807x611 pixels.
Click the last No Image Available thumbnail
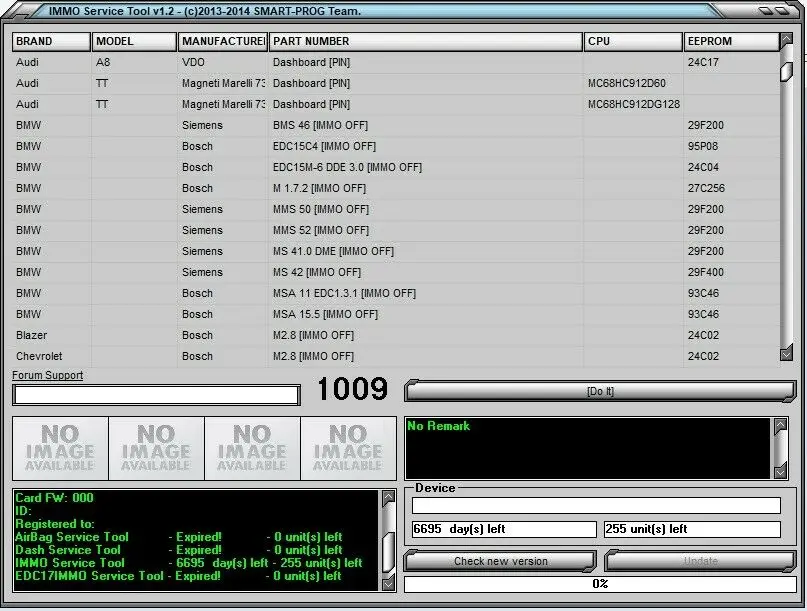point(348,448)
